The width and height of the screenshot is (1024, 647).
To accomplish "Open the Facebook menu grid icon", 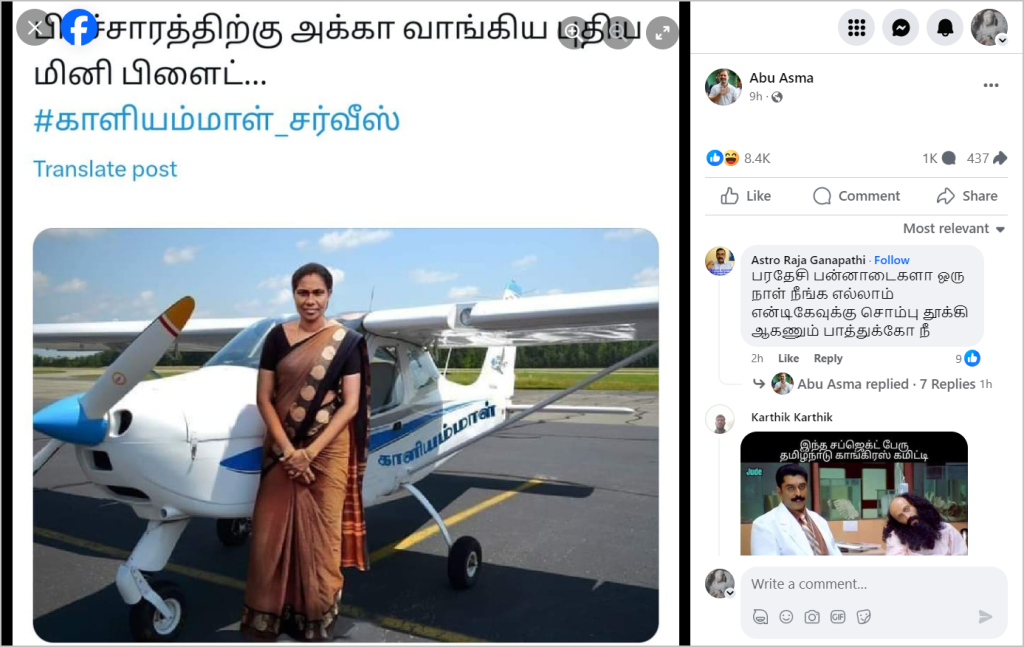I will 856,27.
